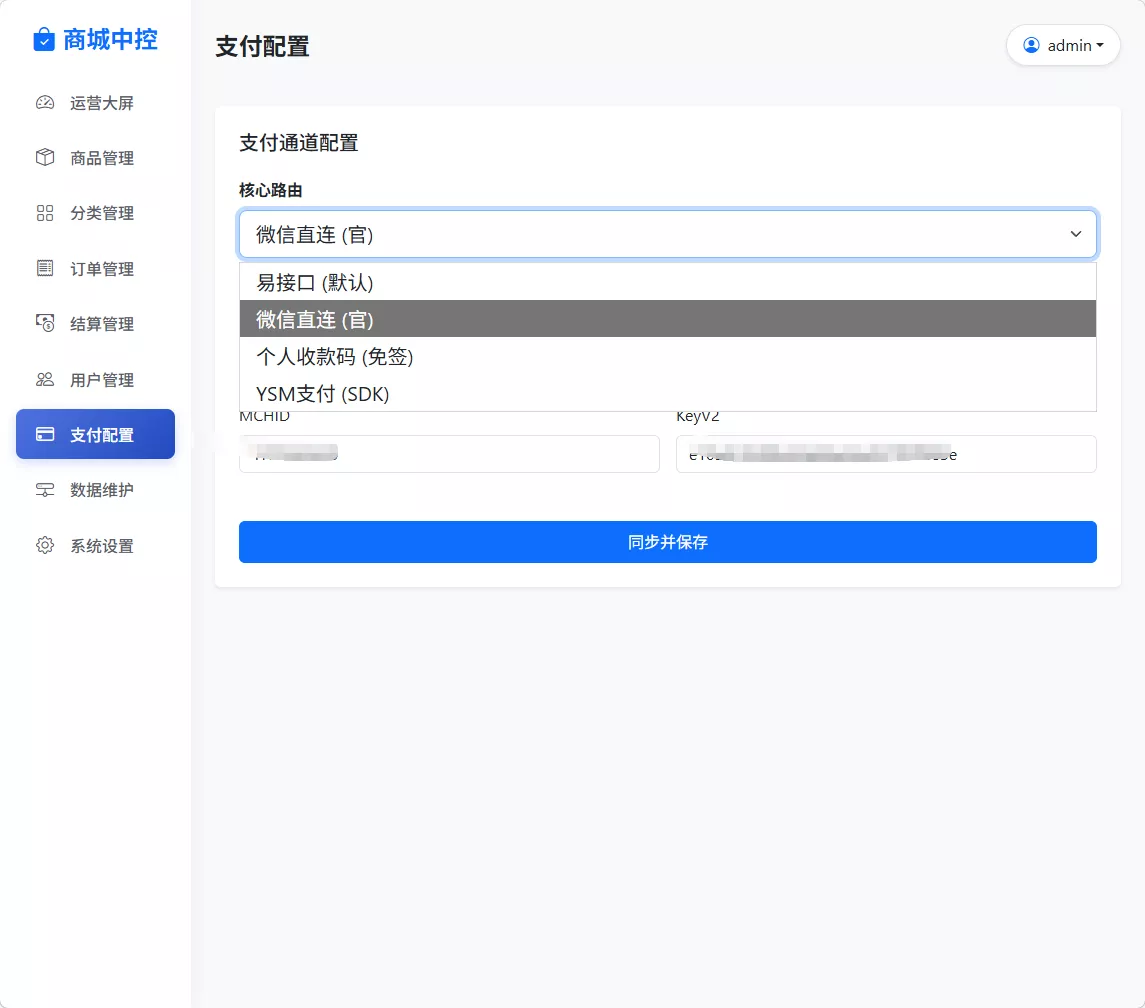Pick the YSM支付 (SDK) option
Viewport: 1145px width, 1008px height.
click(667, 394)
